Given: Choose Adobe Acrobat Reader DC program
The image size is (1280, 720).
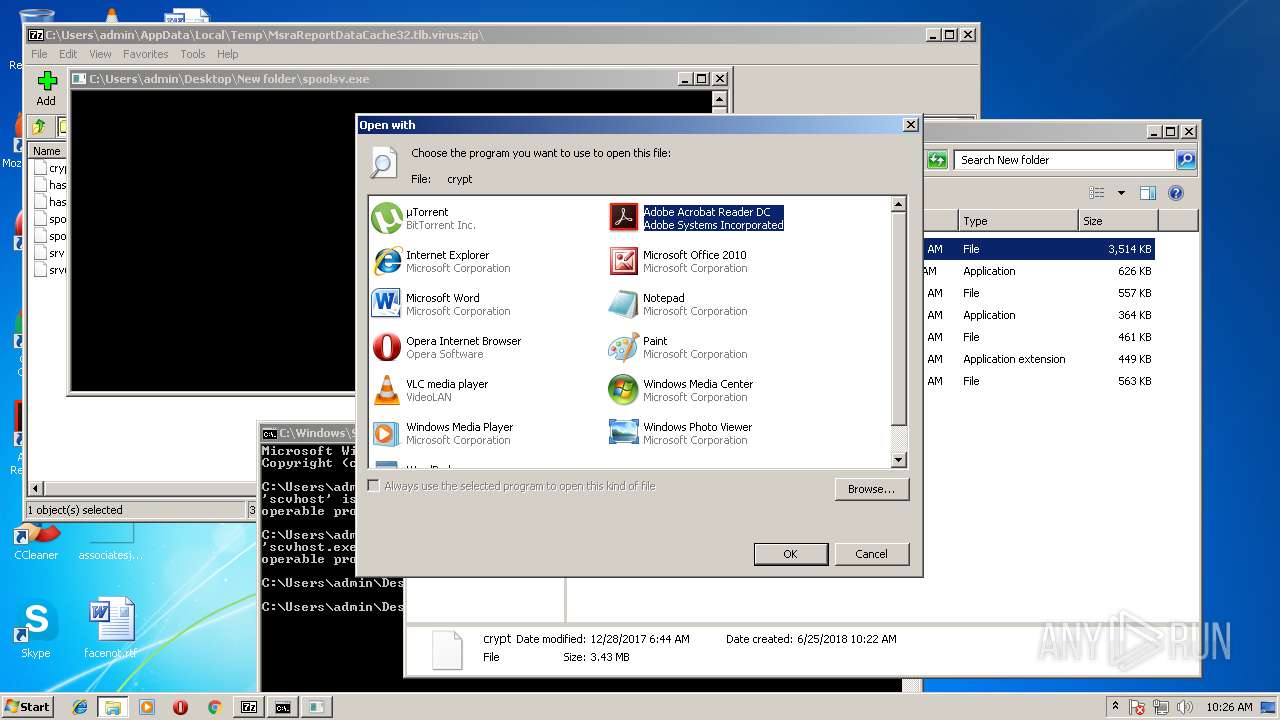Looking at the screenshot, I should coord(697,218).
